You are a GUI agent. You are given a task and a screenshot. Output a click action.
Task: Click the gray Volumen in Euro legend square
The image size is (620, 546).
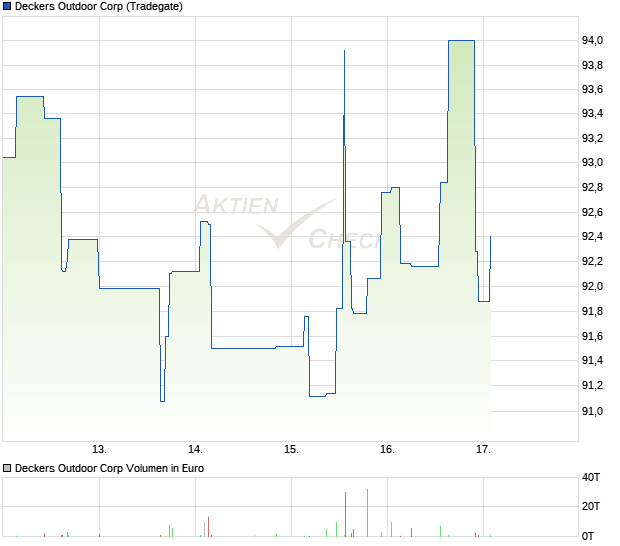(x=7, y=468)
